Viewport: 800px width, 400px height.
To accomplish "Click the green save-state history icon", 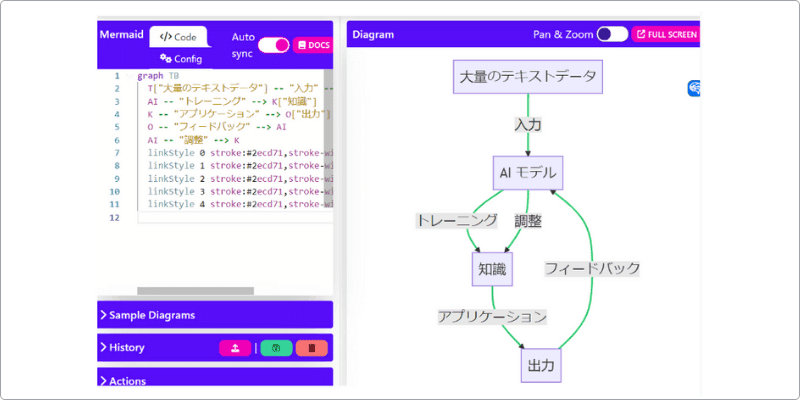I will click(x=276, y=348).
